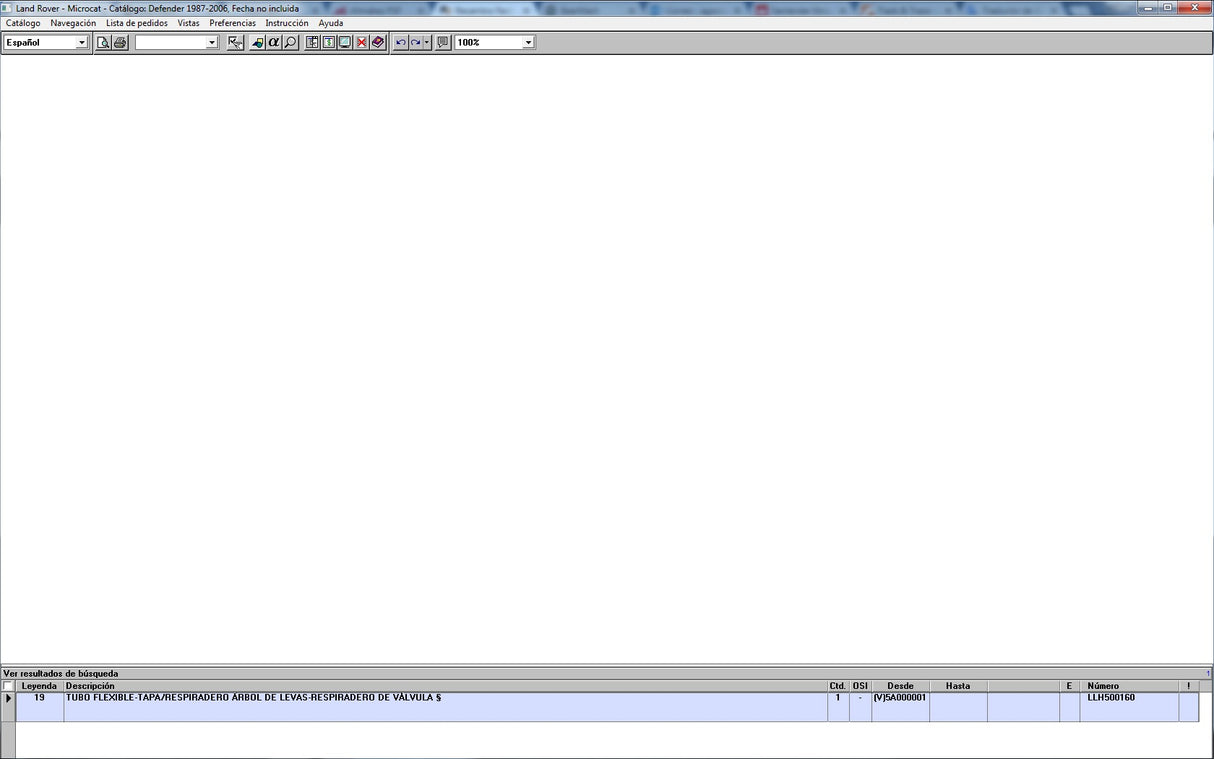Click the undo arrow icon
Image resolution: width=1214 pixels, height=759 pixels.
[x=401, y=43]
